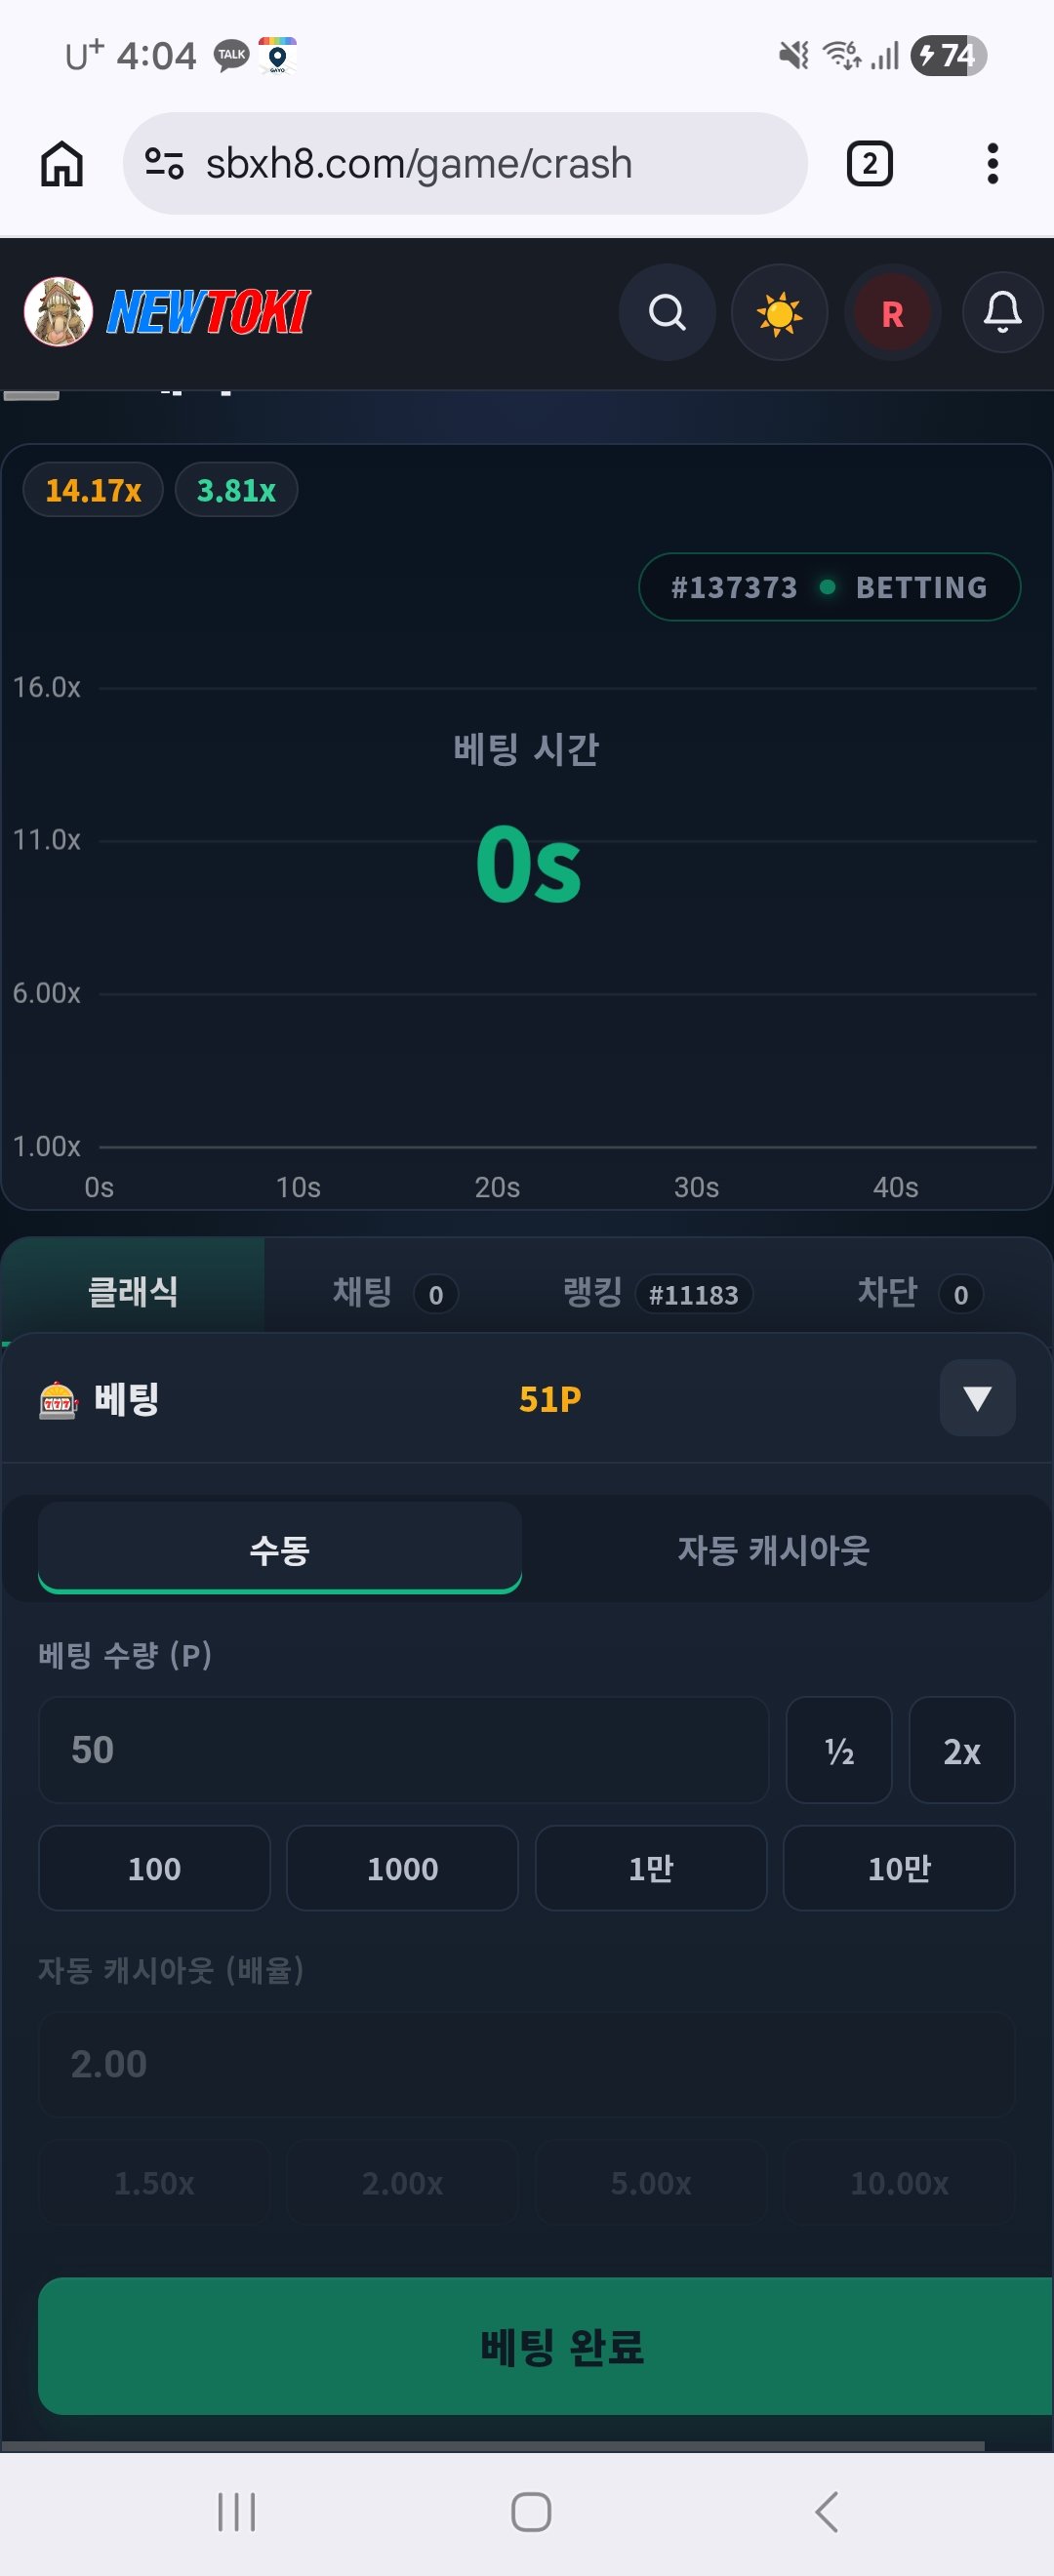The image size is (1054, 2576).
Task: Tap the browser home icon
Action: (62, 163)
